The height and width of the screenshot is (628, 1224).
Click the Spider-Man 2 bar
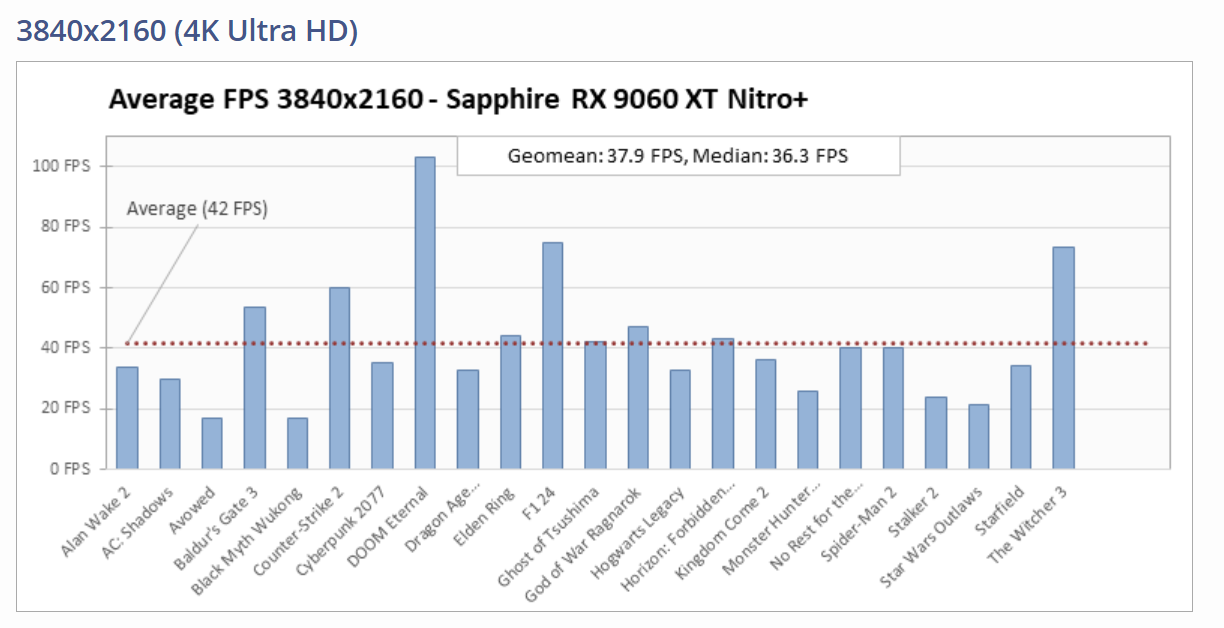point(893,408)
